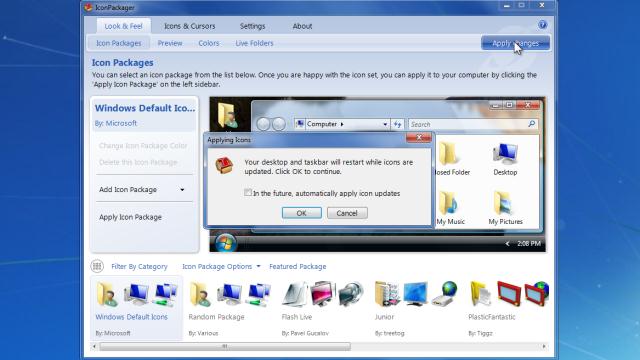
Task: Click the Start orb in the preview
Action: pos(225,243)
